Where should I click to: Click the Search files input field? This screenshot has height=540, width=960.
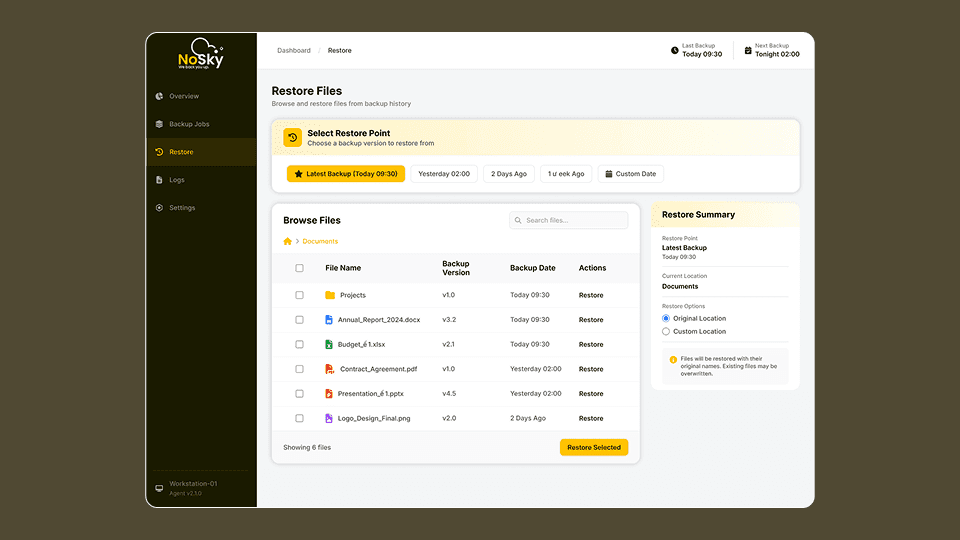point(569,220)
